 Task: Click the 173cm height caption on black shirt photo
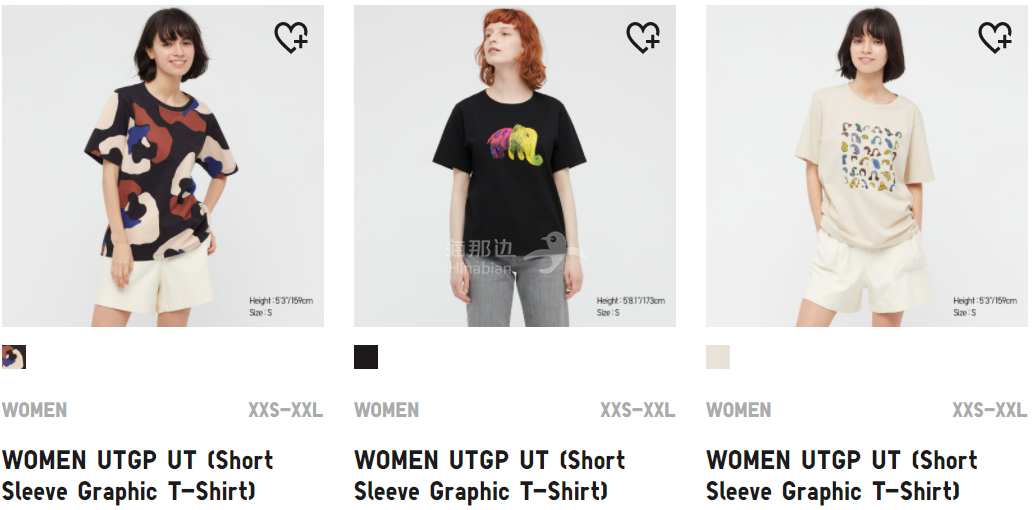[x=630, y=300]
